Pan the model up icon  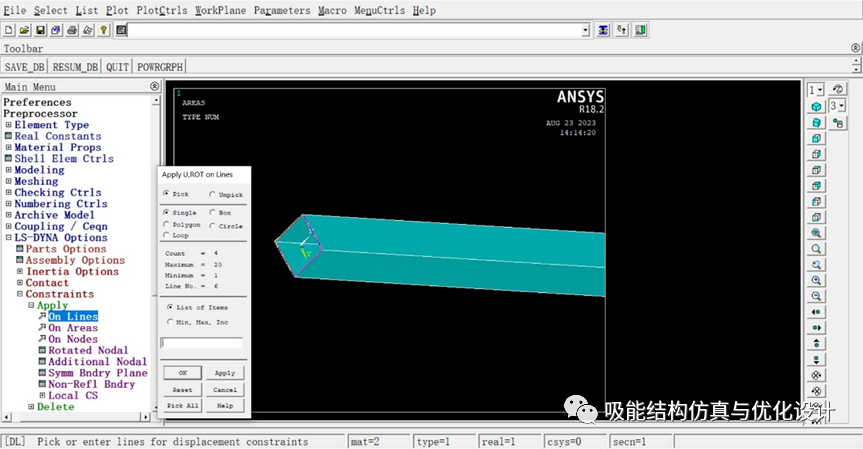pos(816,343)
